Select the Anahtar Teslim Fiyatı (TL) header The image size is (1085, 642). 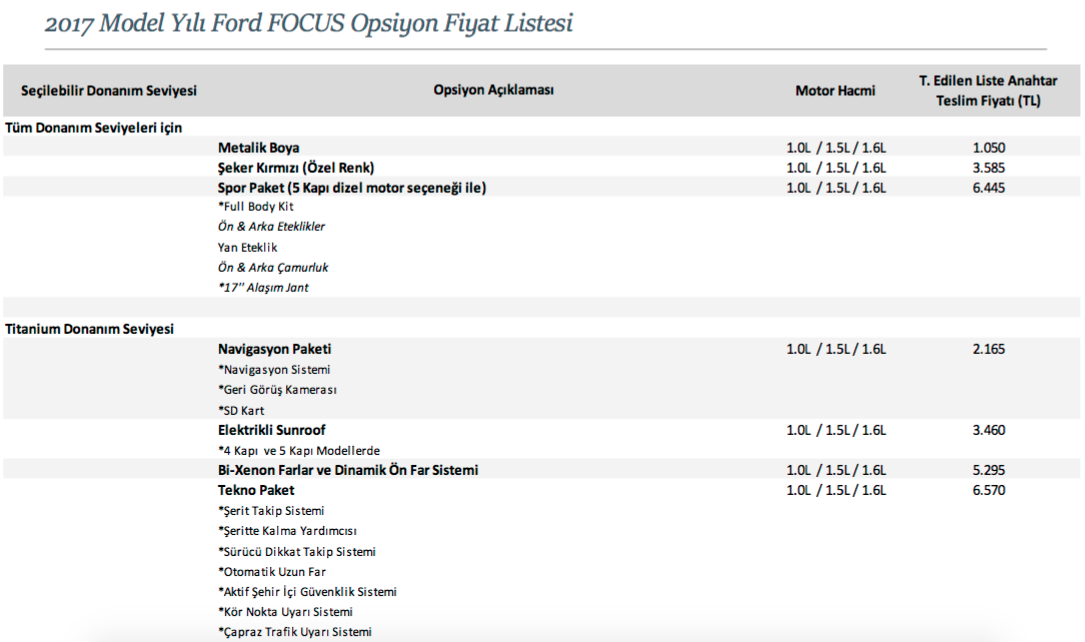coord(988,91)
